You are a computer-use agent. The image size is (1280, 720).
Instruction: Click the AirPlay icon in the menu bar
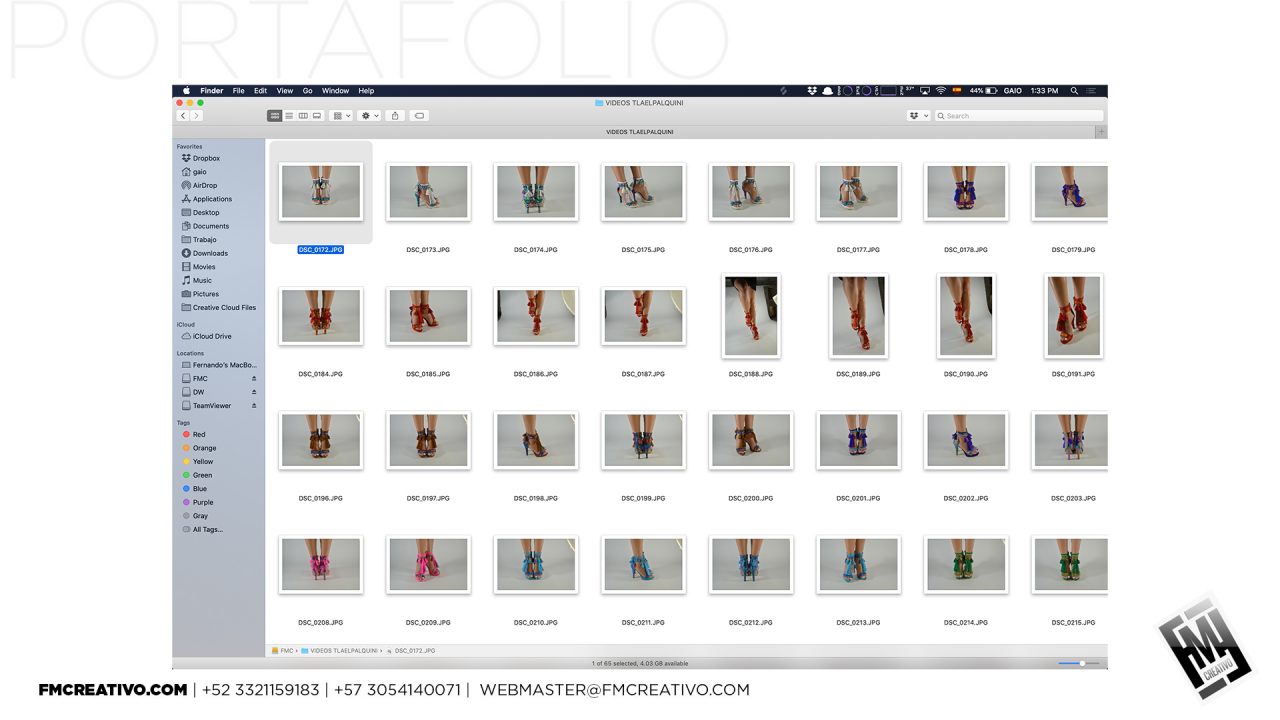click(925, 91)
